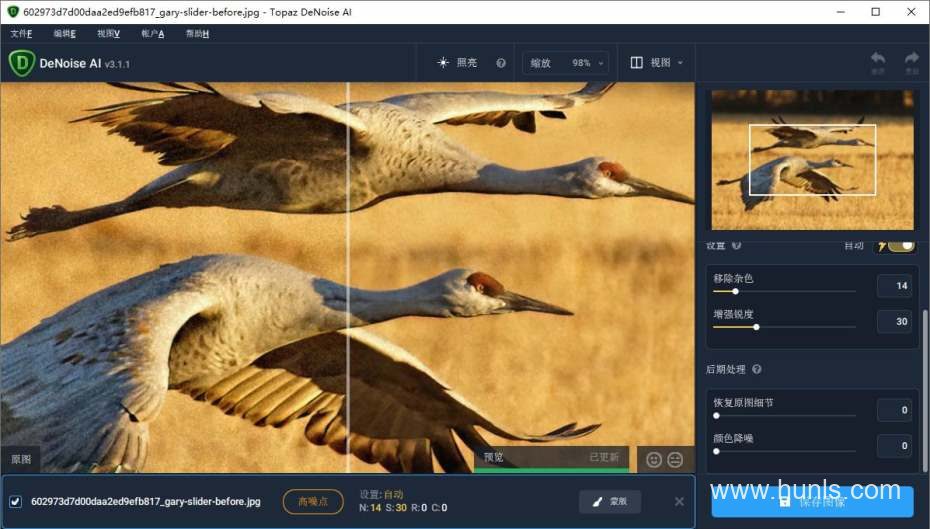
Task: Open the 帮助 menu
Action: 197,34
